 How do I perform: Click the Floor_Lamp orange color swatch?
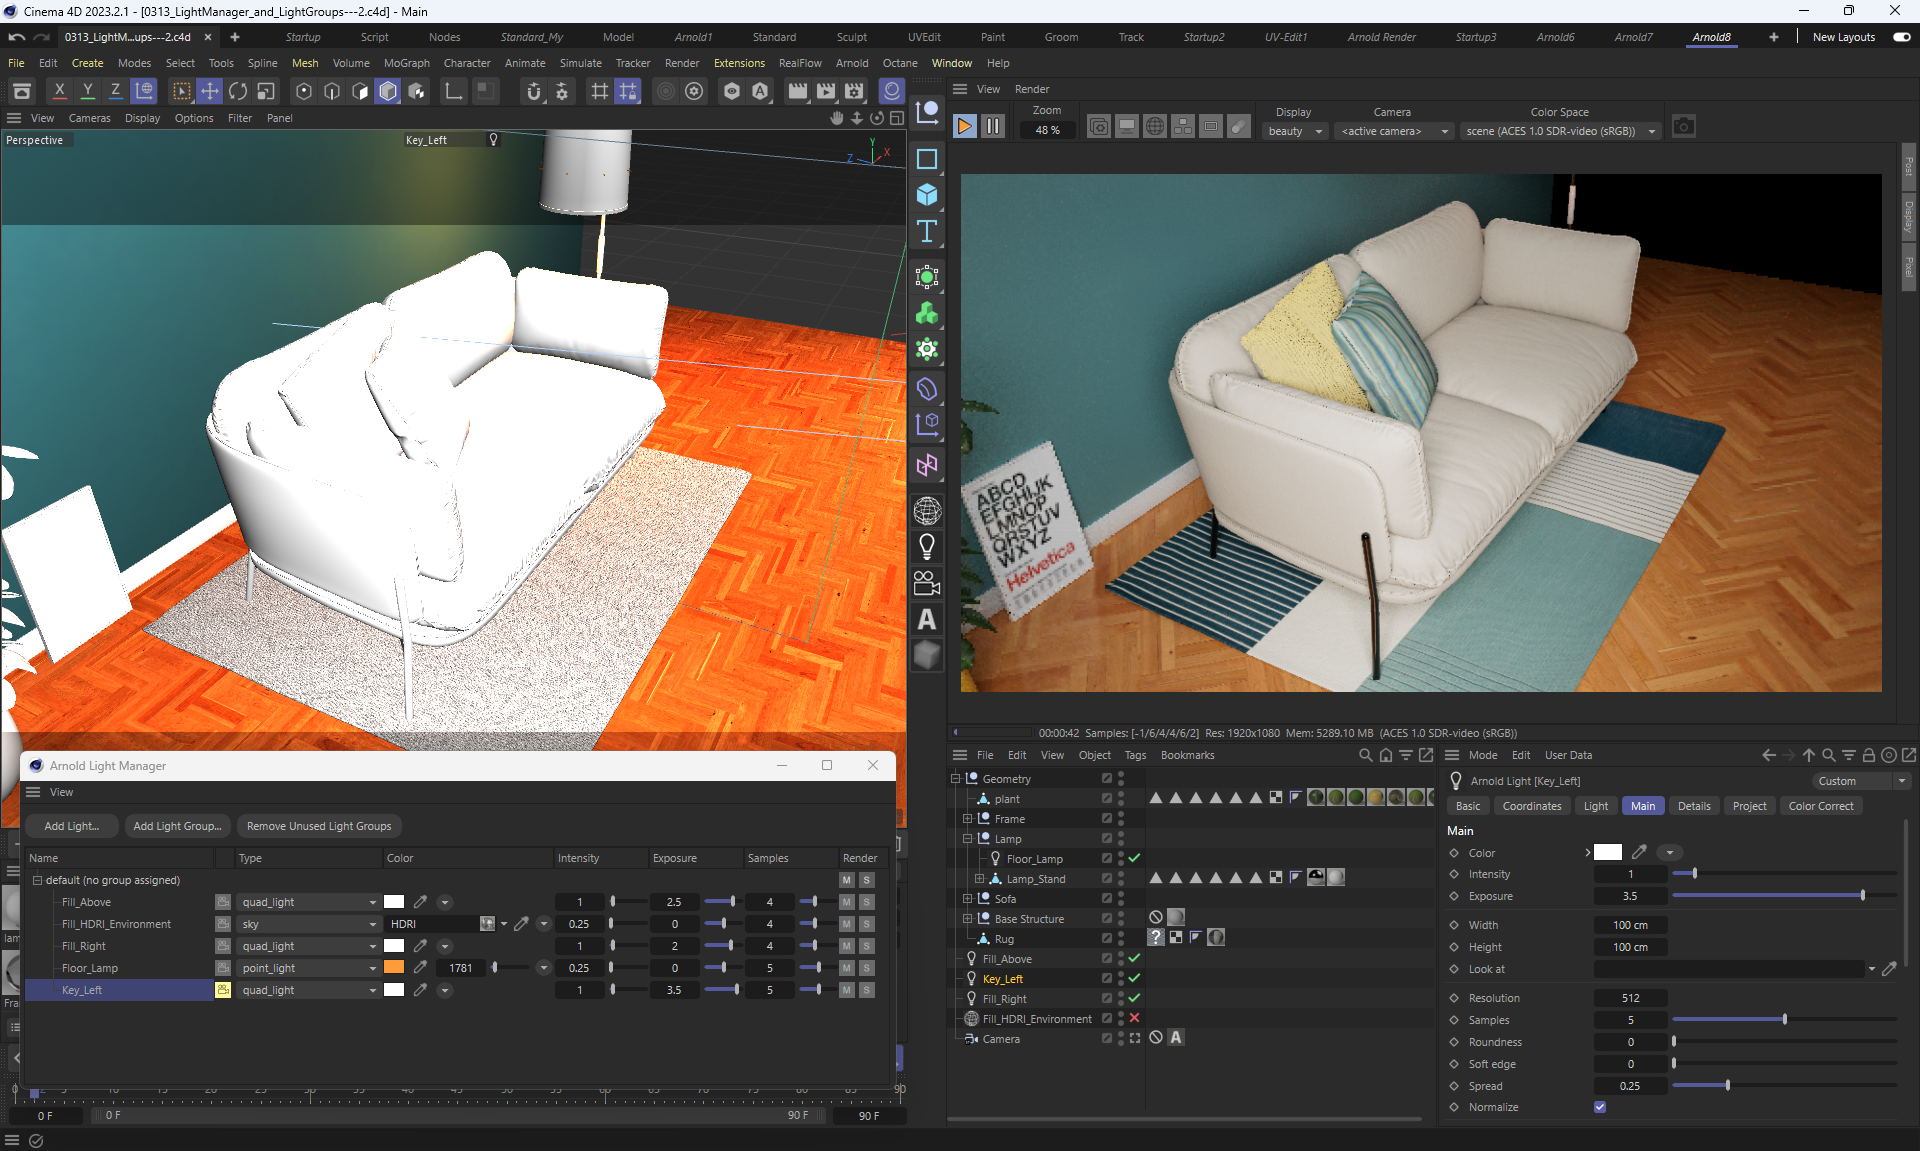click(x=394, y=968)
